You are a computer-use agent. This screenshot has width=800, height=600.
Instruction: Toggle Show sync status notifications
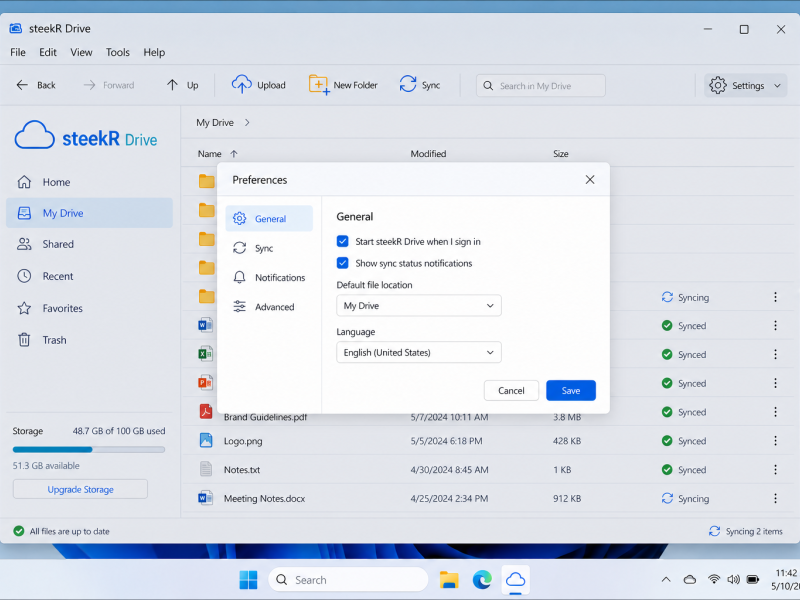point(342,263)
